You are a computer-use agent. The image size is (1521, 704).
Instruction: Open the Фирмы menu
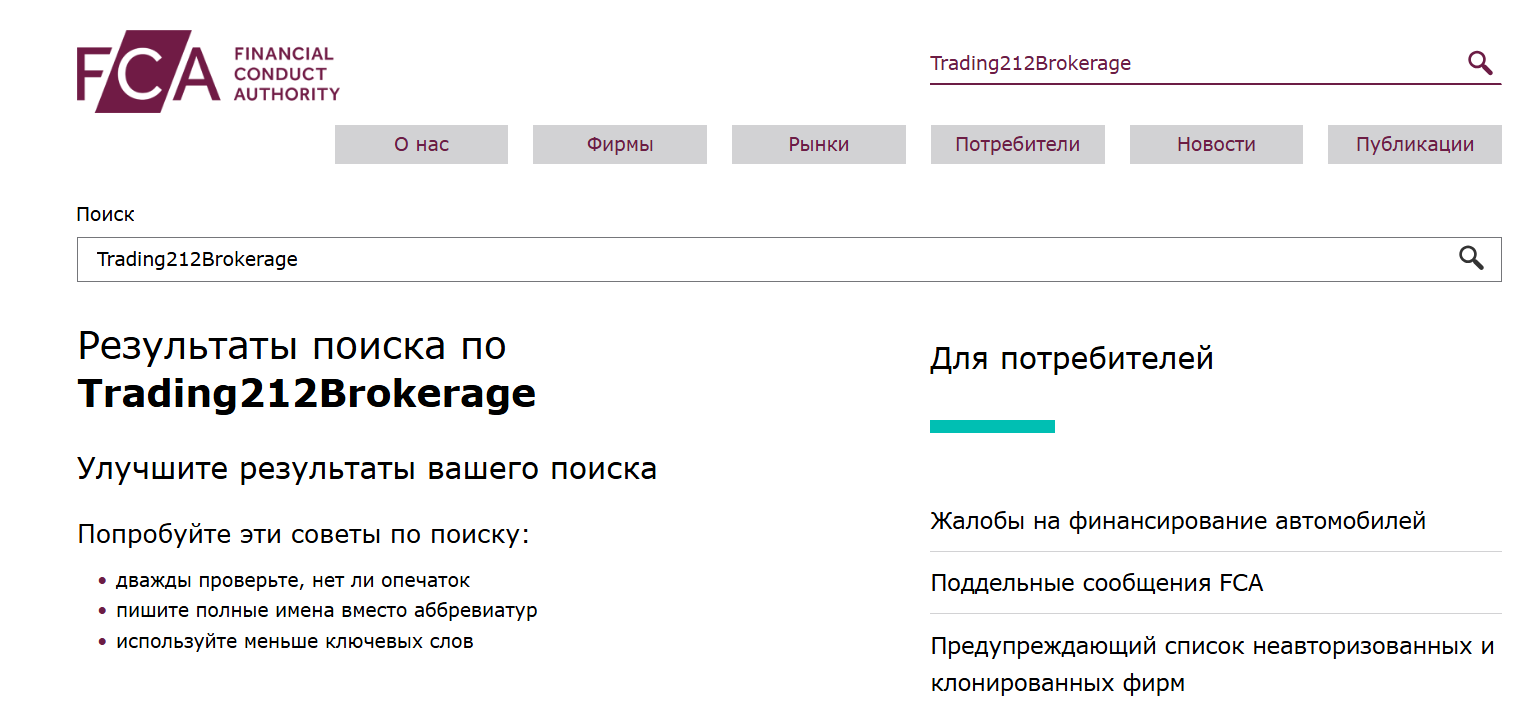tap(620, 144)
